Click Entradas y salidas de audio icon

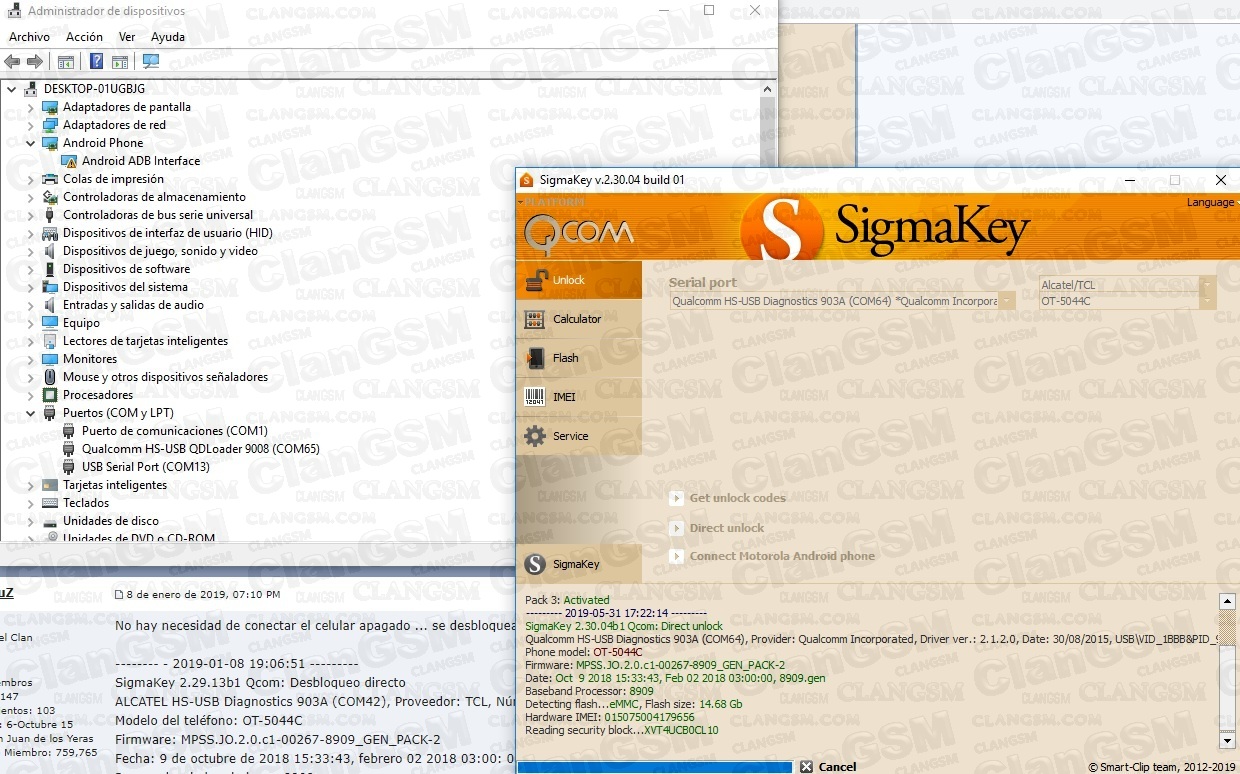tap(50, 305)
